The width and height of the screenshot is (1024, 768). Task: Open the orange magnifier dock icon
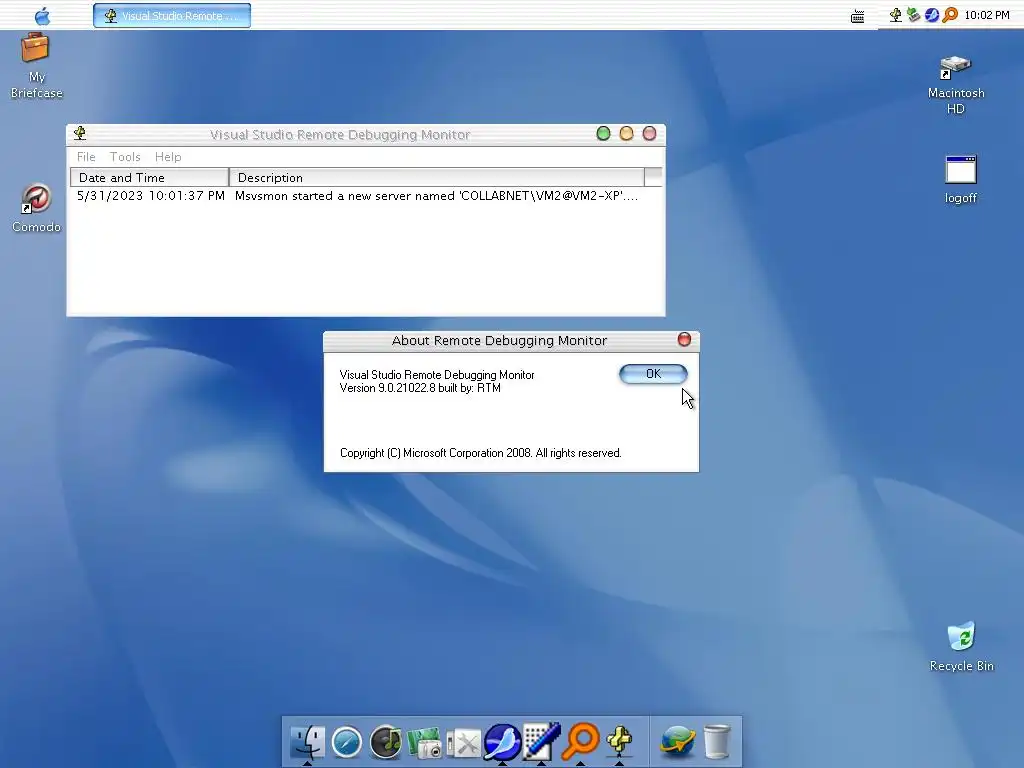[x=581, y=741]
